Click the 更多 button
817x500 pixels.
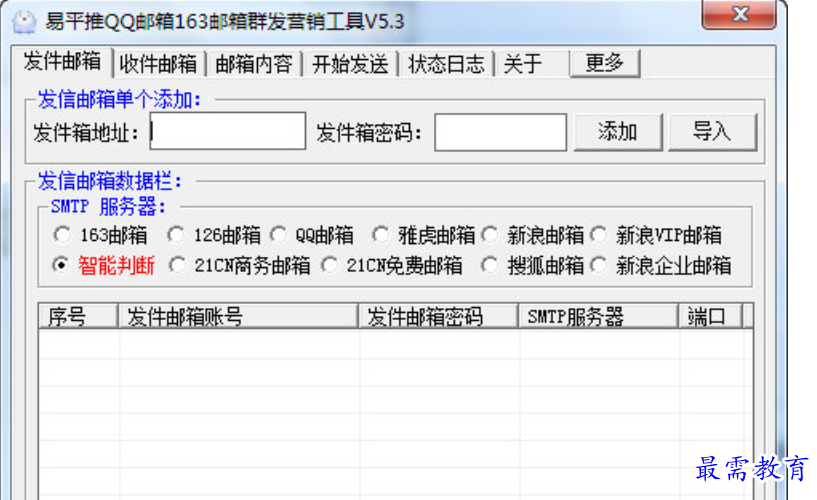605,63
